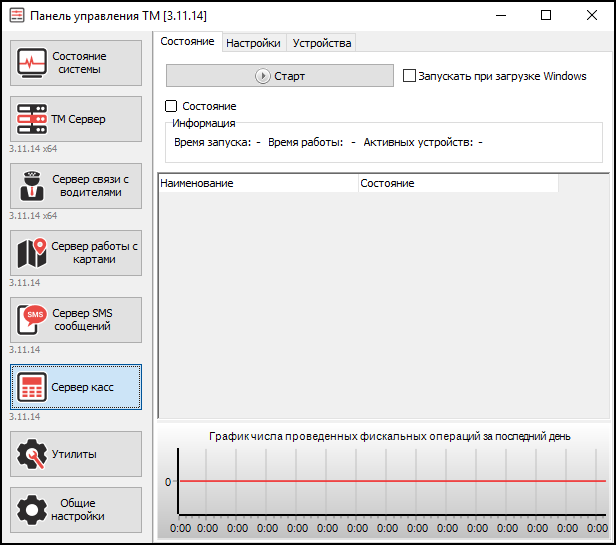Select the Состояние tab
The image size is (616, 545).
[x=187, y=42]
